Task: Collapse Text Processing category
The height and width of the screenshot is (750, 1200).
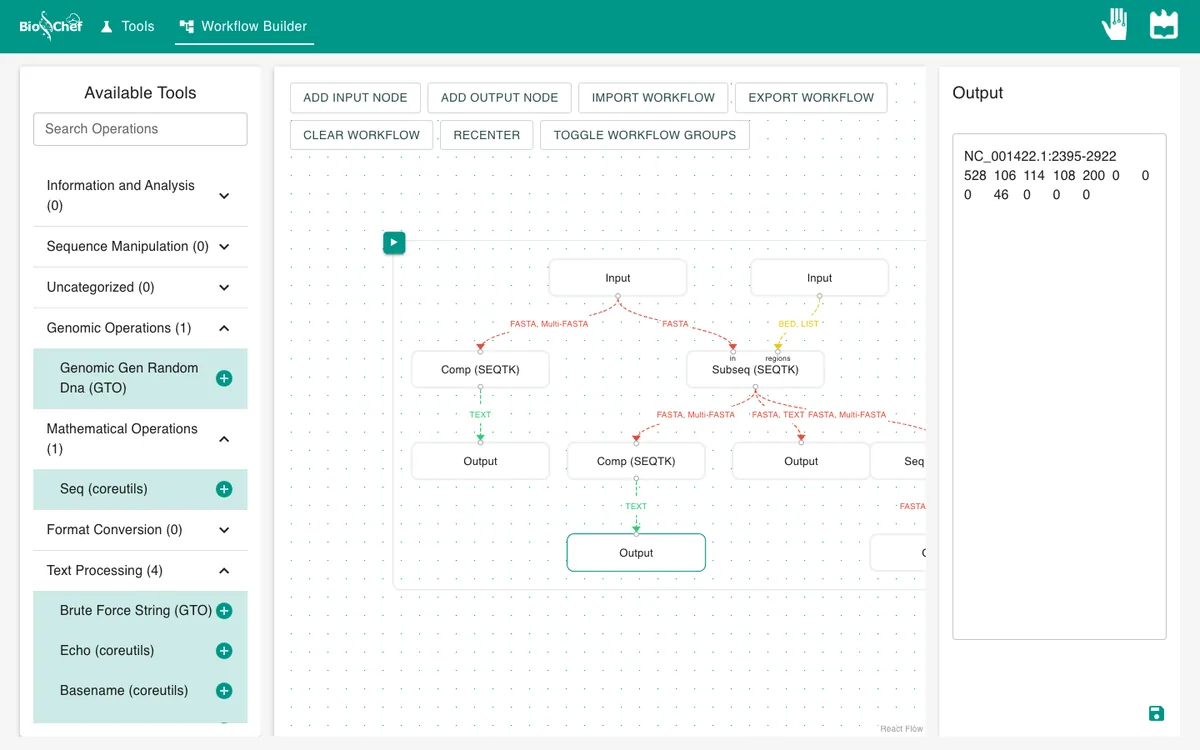Action: 224,571
